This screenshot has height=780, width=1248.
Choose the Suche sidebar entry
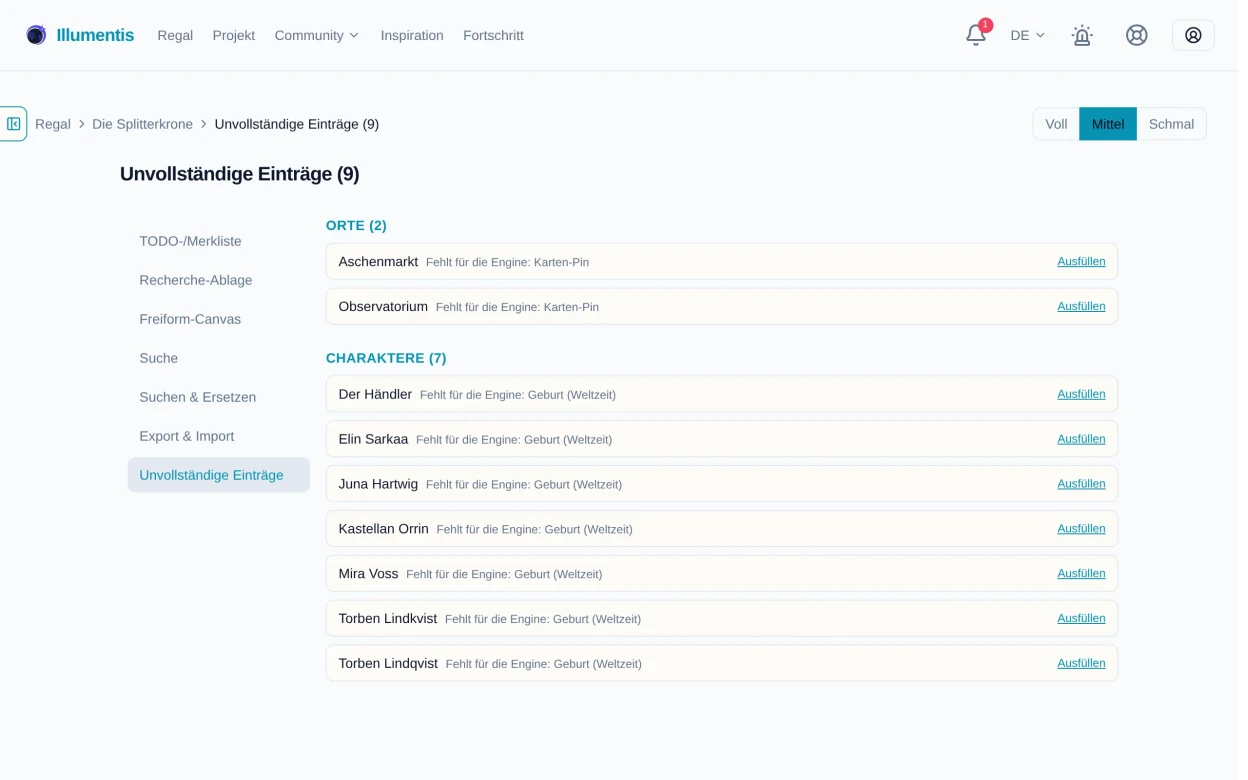pos(219,358)
